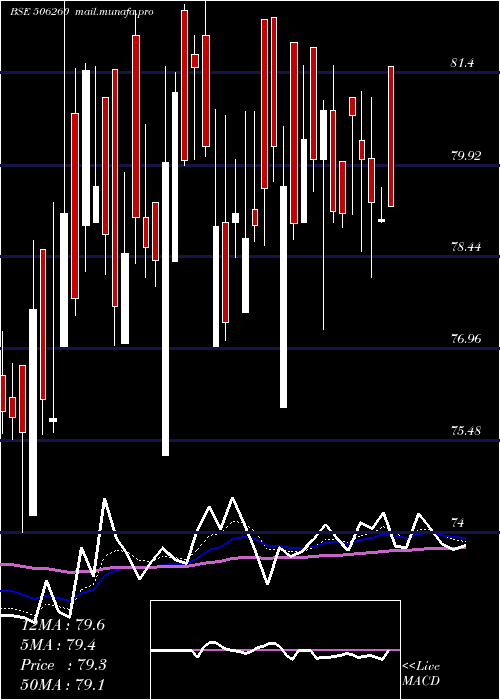Click the 81.4 price level label
The height and width of the screenshot is (700, 500).
(x=462, y=63)
